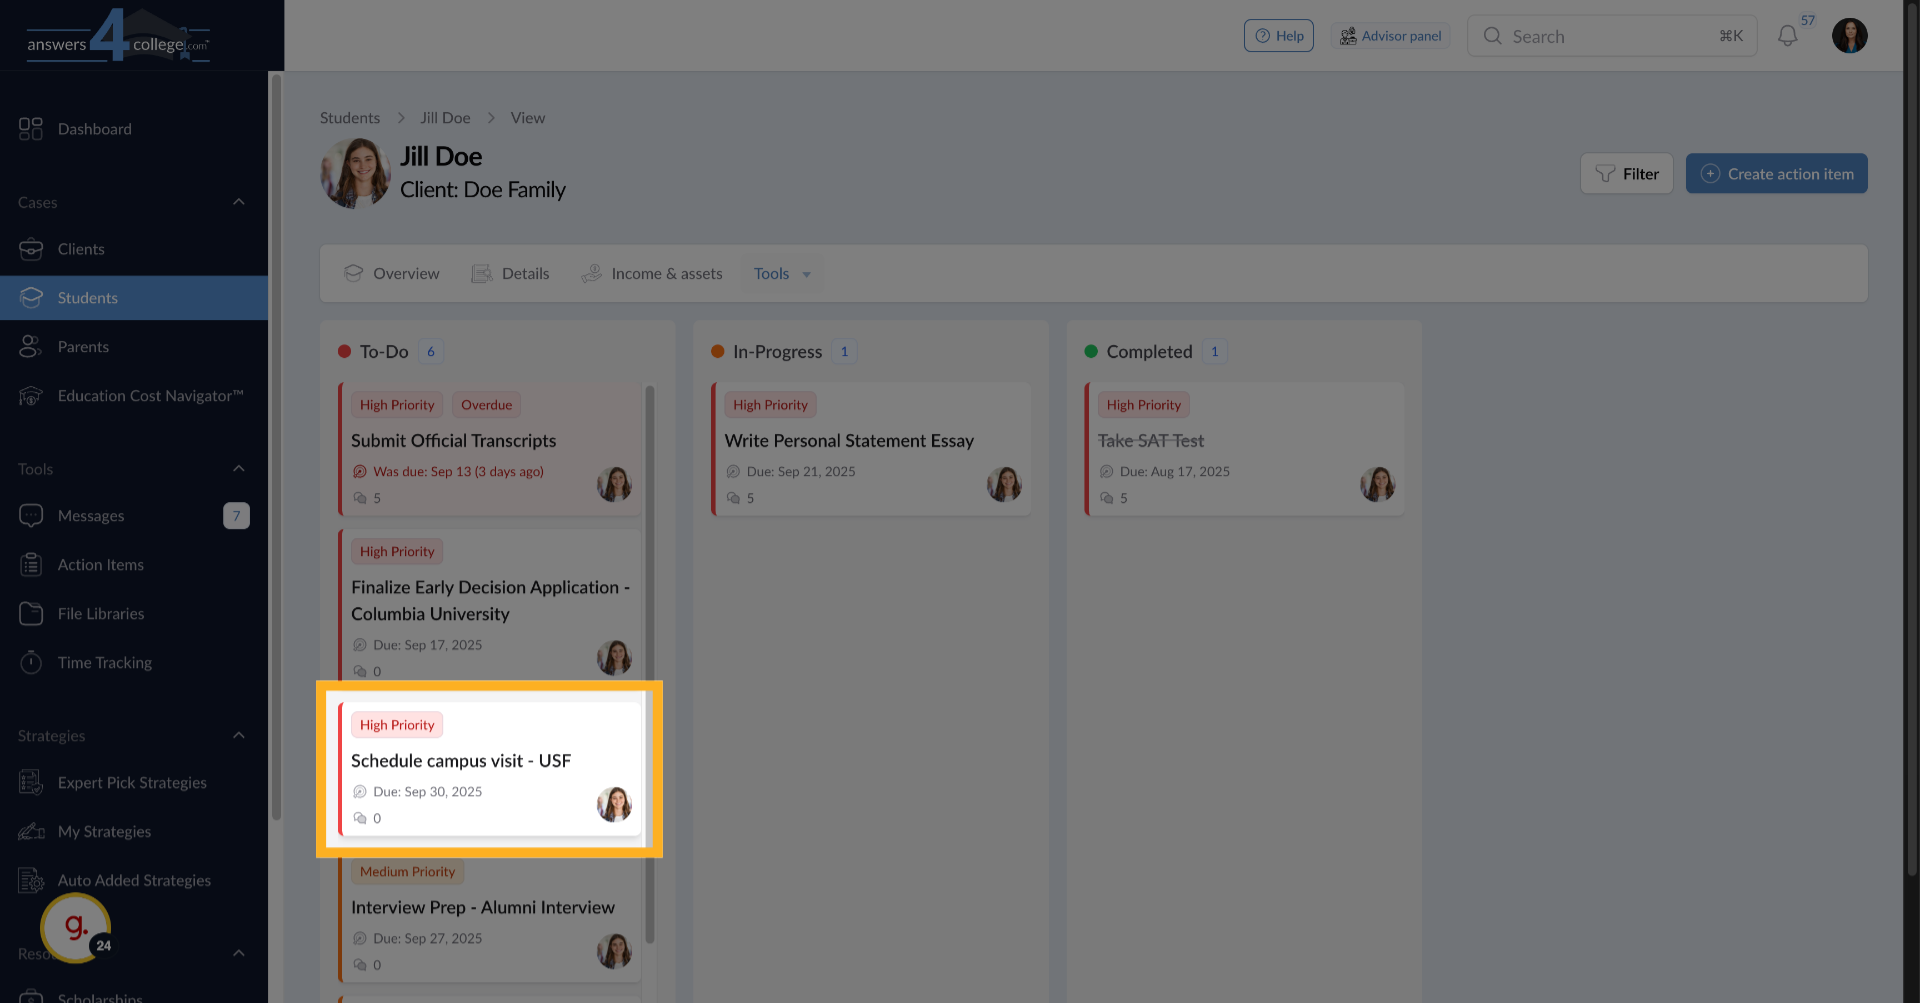Viewport: 1920px width, 1003px height.
Task: Click the Grammarly floating badge
Action: [x=76, y=928]
